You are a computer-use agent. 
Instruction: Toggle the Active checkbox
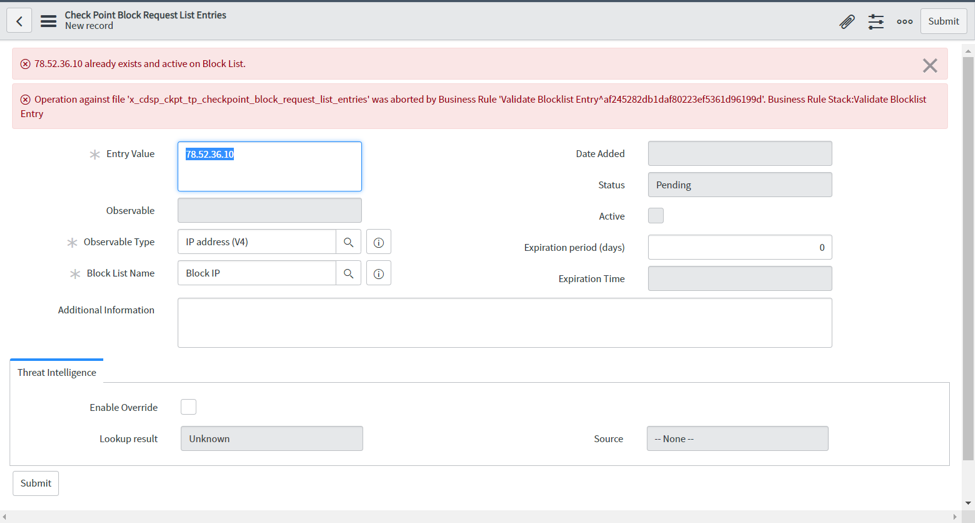[x=655, y=216]
